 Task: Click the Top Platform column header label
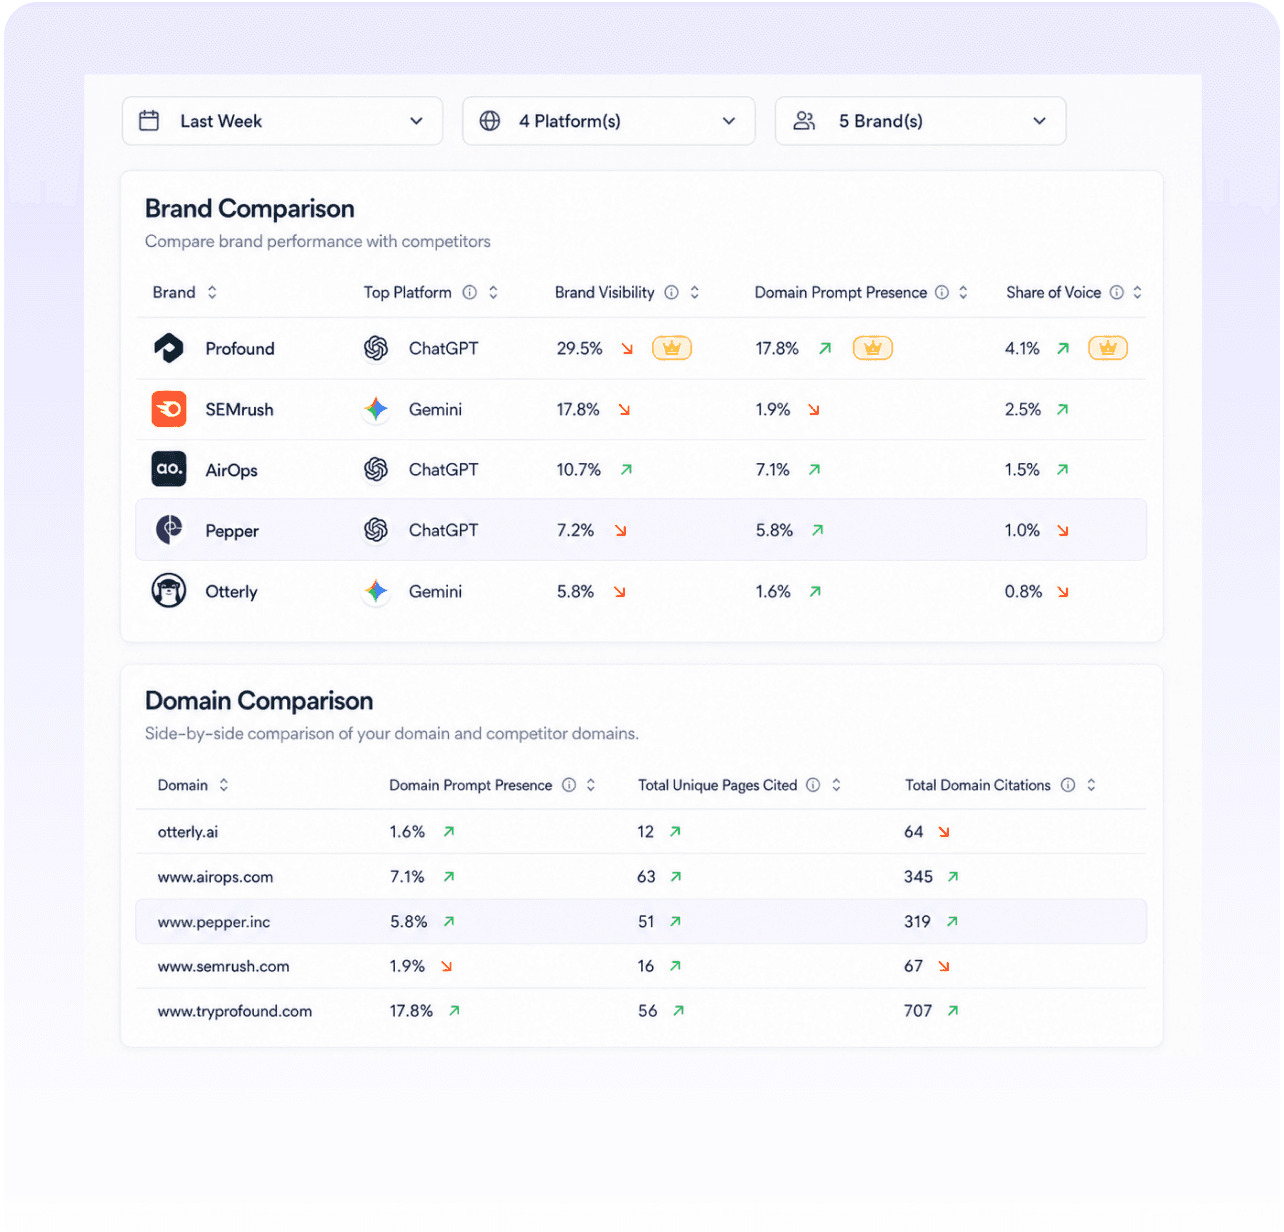pyautogui.click(x=407, y=292)
